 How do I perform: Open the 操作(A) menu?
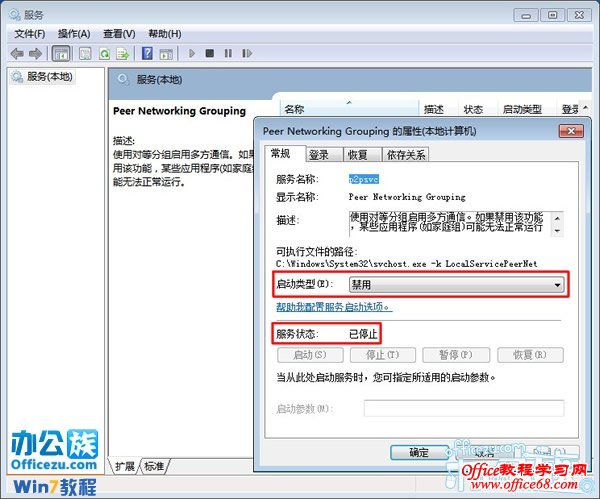(74, 34)
